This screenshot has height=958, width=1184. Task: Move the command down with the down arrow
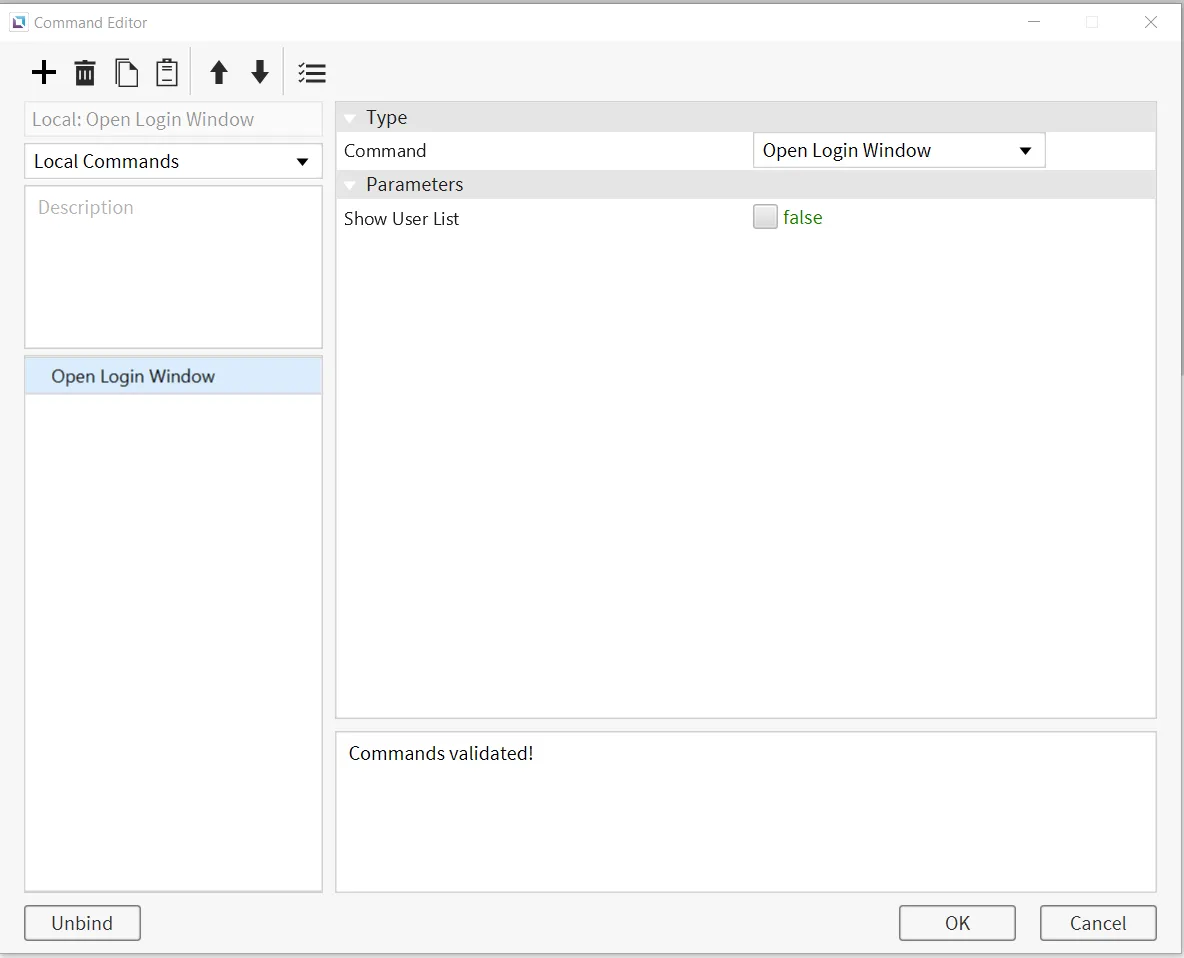260,73
